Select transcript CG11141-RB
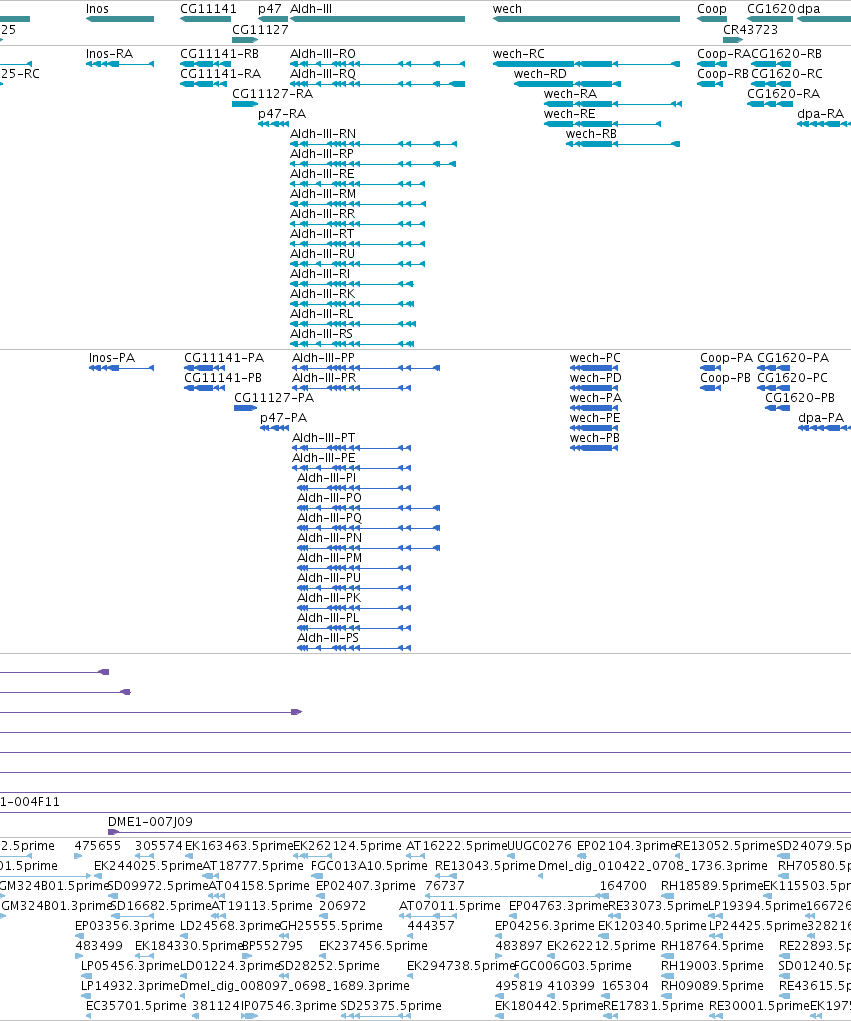 click(x=206, y=64)
